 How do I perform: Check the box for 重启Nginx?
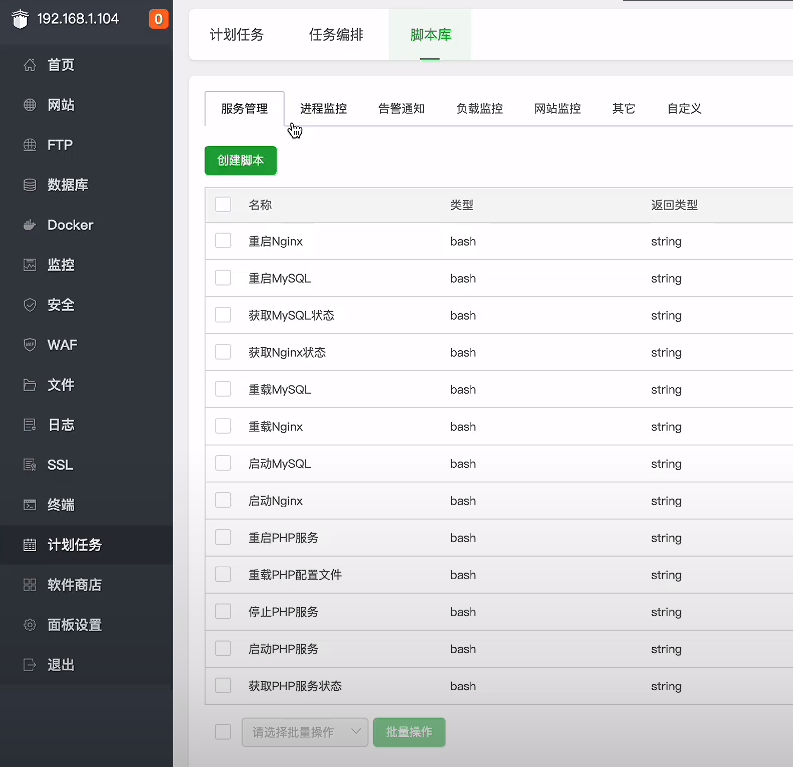click(223, 241)
